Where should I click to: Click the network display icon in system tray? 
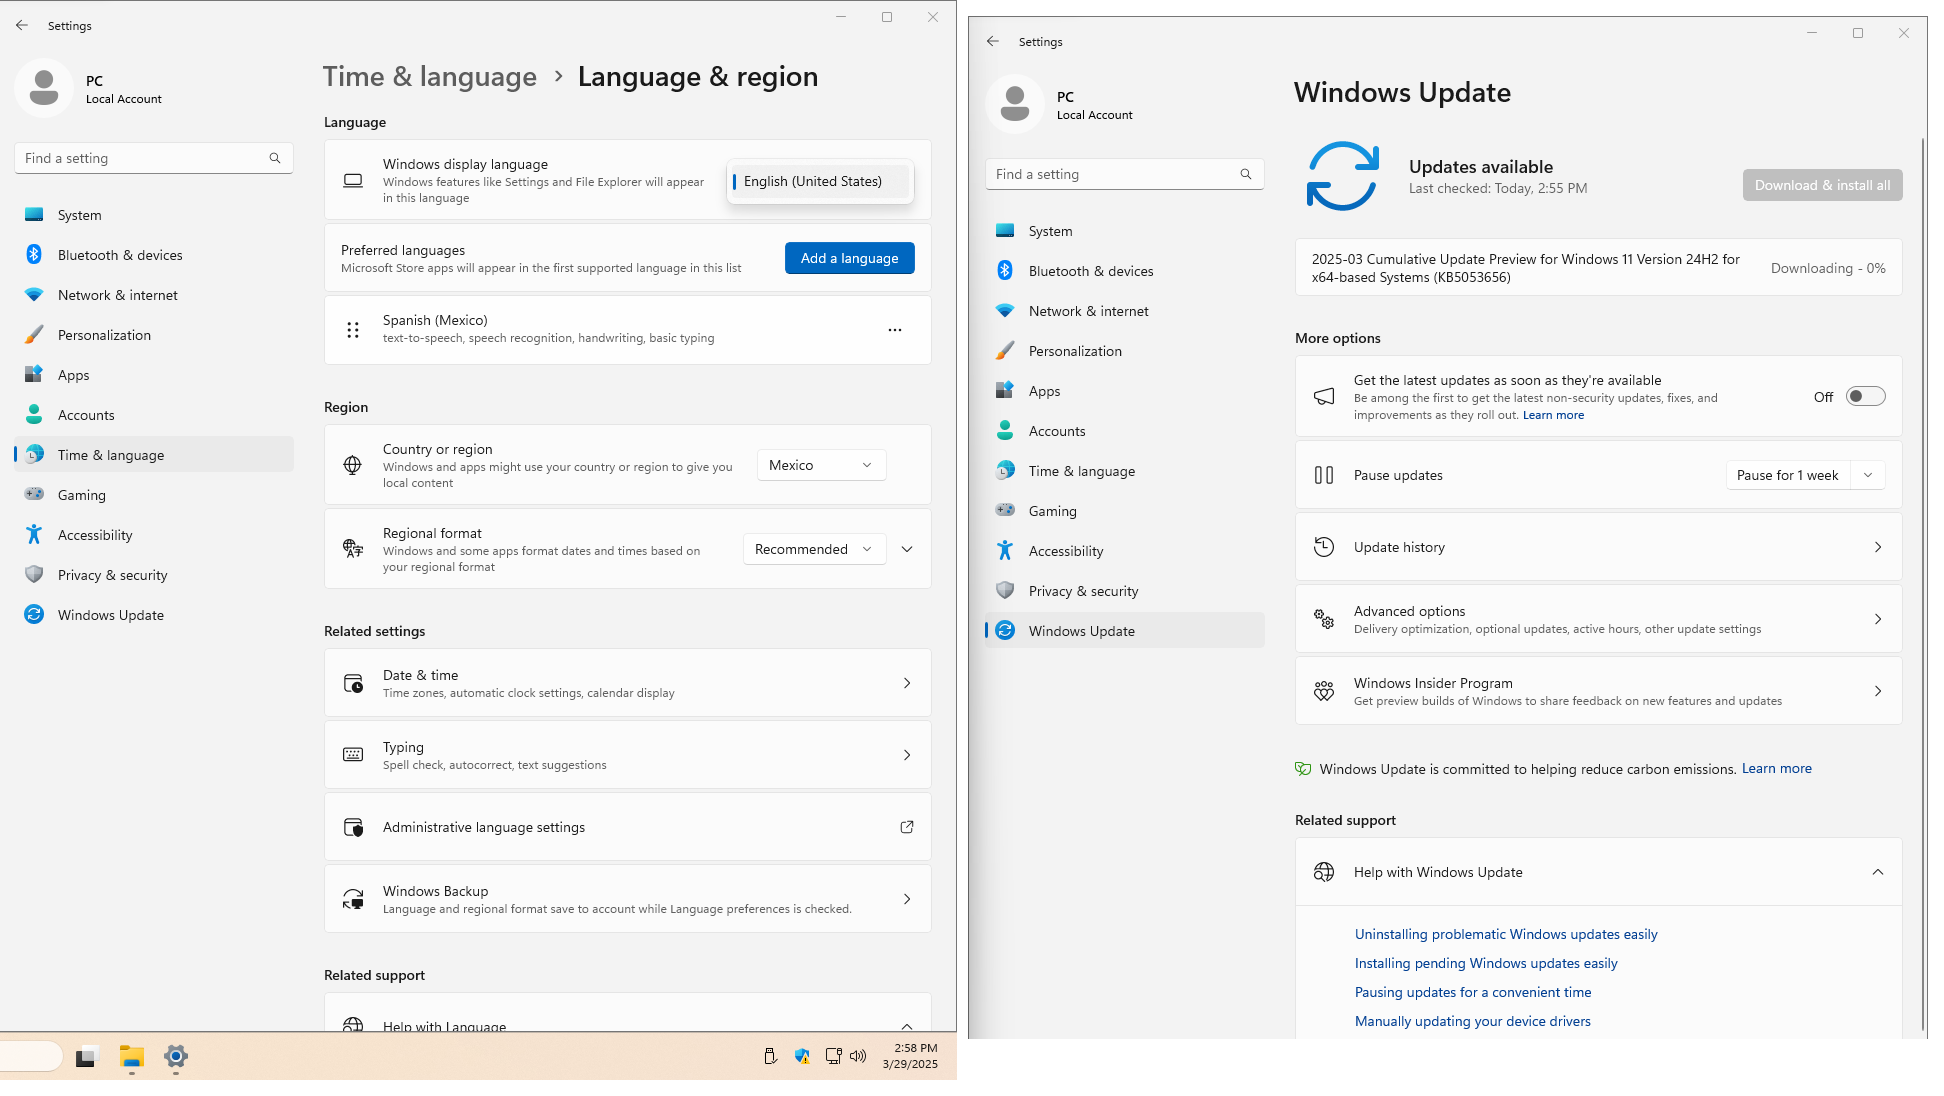[833, 1056]
